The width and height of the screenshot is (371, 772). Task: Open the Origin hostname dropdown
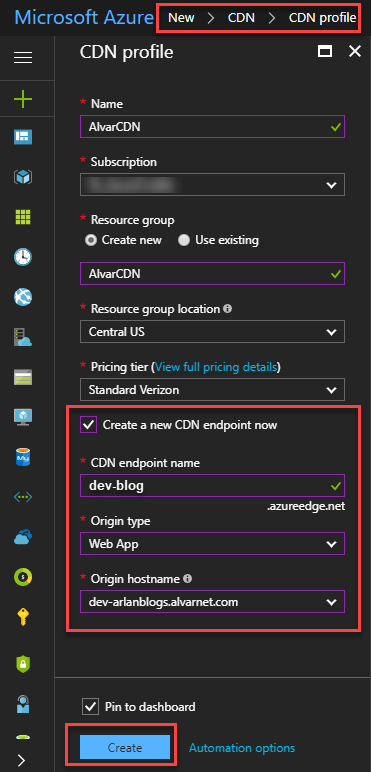click(212, 602)
